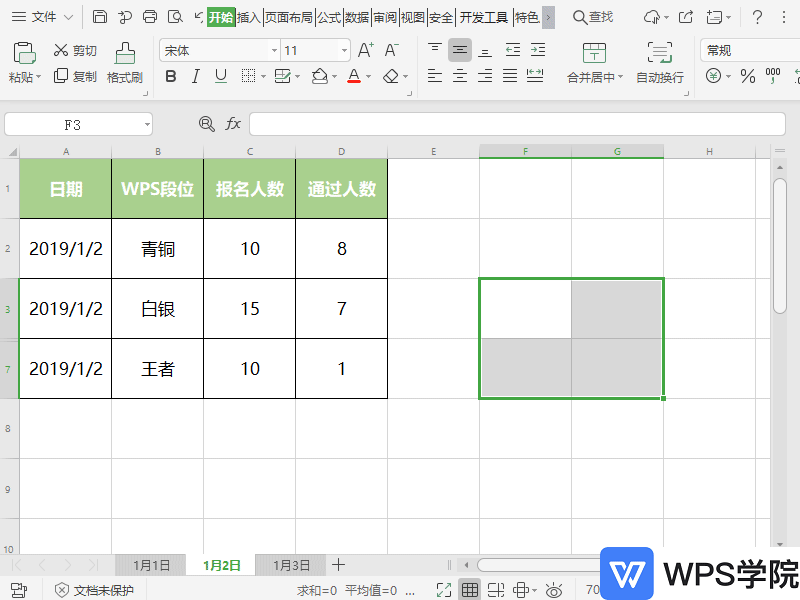
Task: Switch to the 页面布局 tab
Action: tap(289, 17)
